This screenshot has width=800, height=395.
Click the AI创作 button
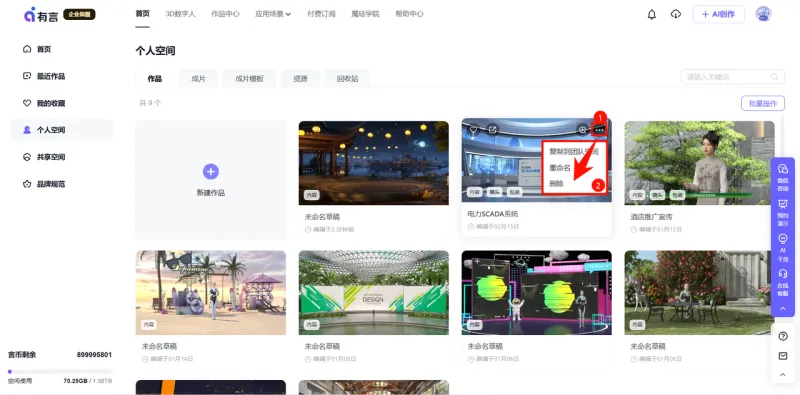click(x=718, y=14)
